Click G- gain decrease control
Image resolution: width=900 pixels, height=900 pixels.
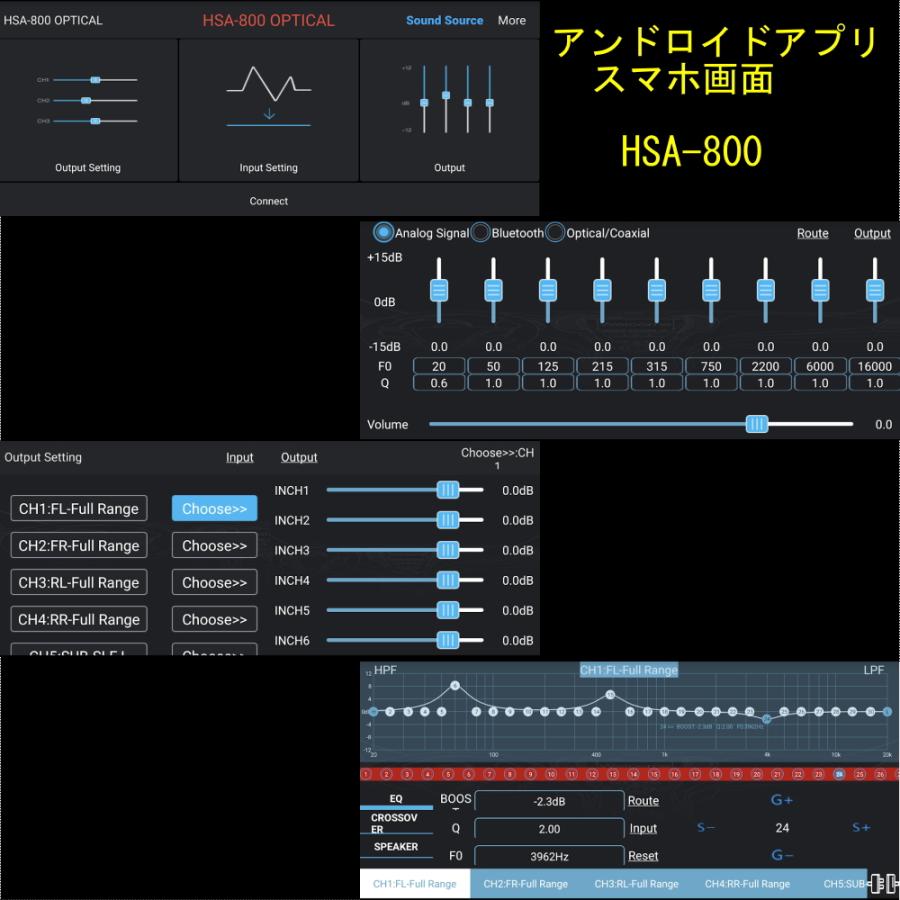pos(782,855)
